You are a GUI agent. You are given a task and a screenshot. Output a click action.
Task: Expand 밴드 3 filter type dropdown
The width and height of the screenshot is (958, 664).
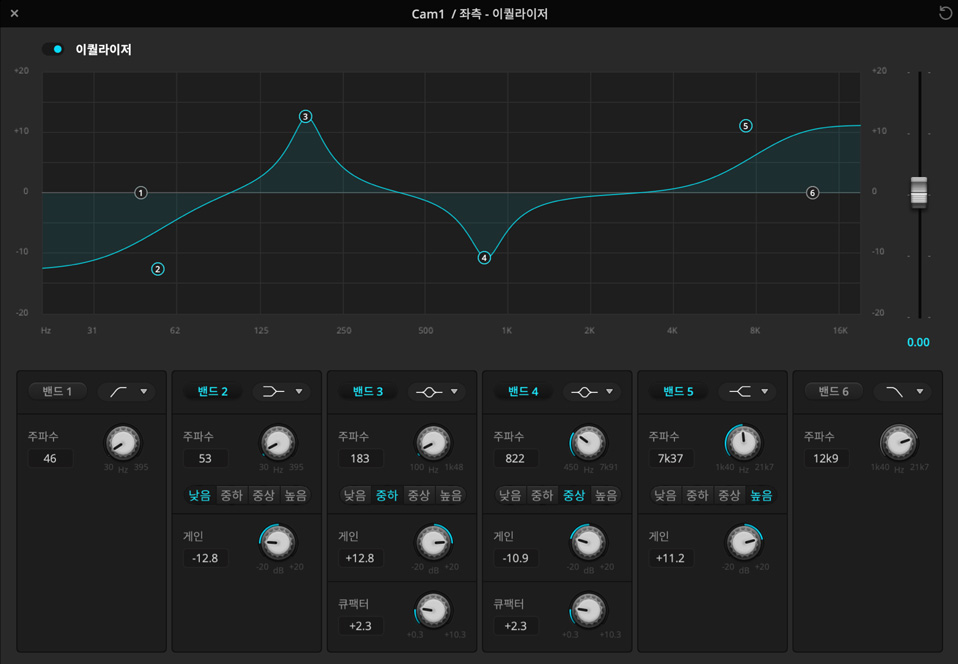click(x=437, y=392)
